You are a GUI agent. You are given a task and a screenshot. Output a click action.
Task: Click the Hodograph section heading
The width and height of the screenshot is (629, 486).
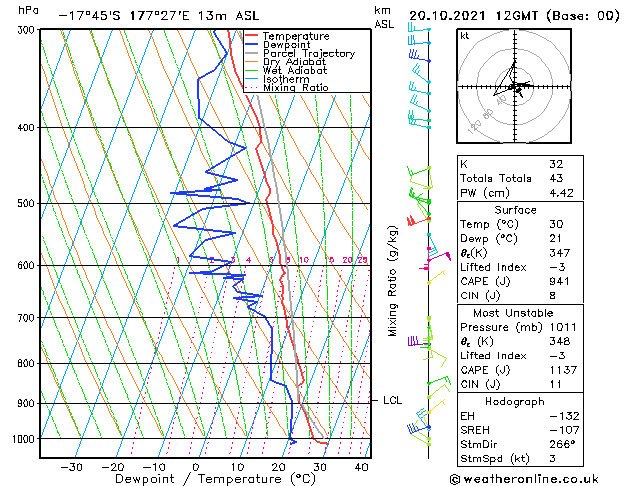(x=515, y=401)
